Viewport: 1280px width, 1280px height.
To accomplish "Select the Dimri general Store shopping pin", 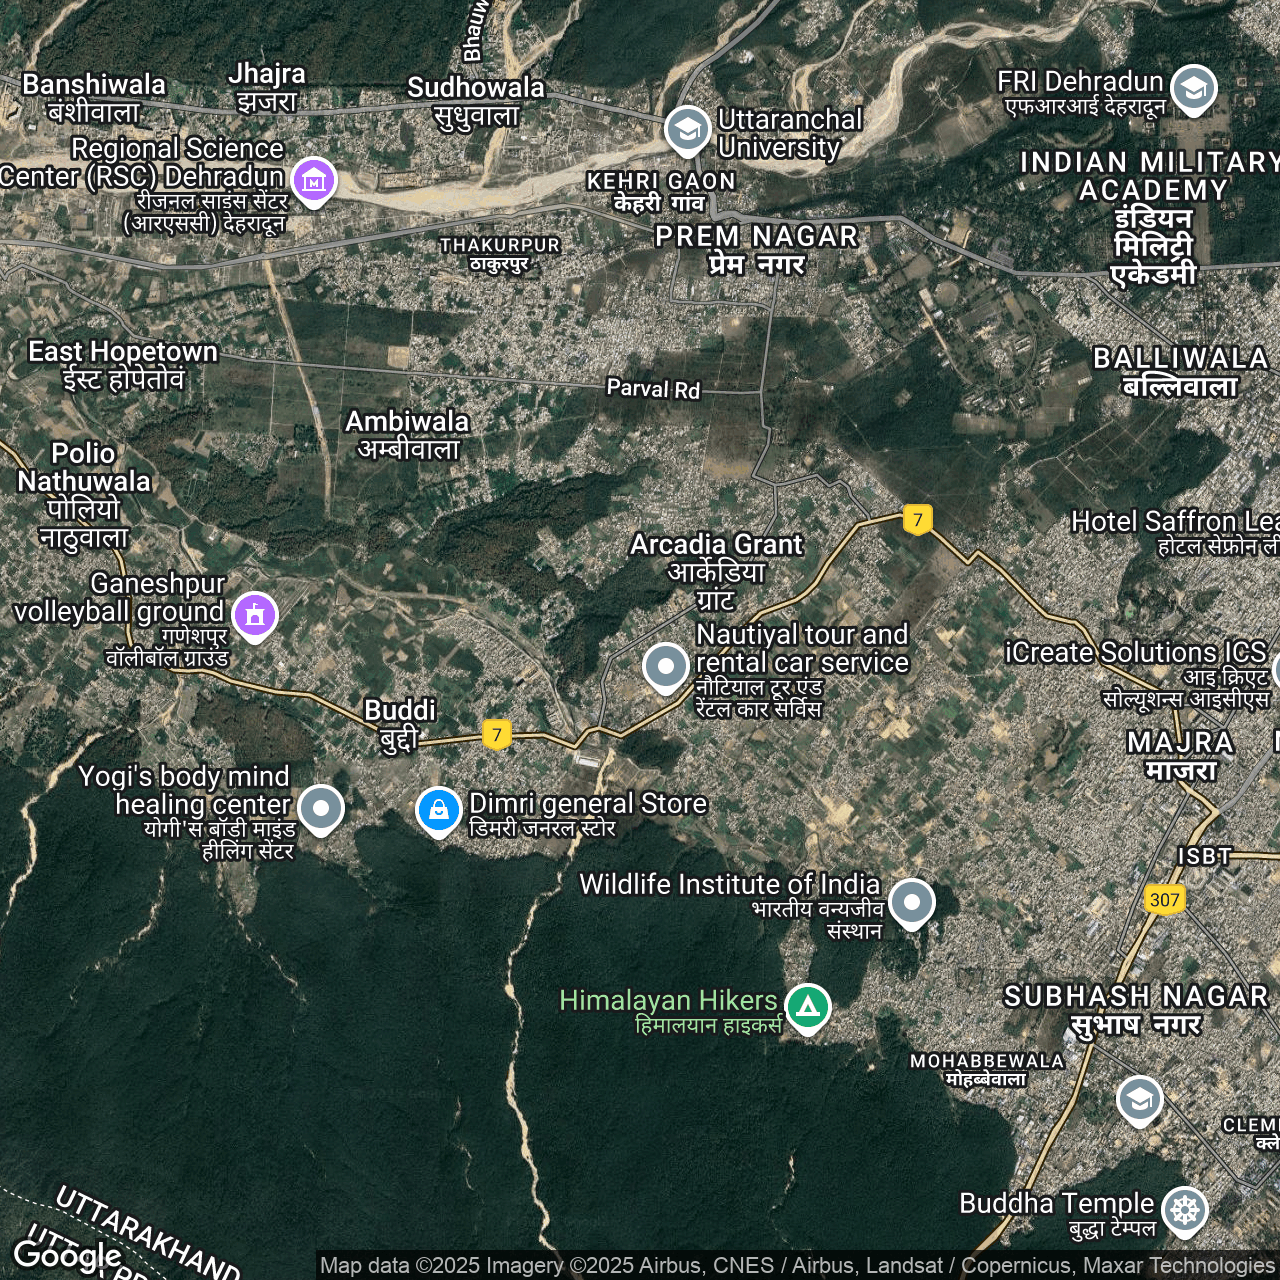I will tap(439, 810).
